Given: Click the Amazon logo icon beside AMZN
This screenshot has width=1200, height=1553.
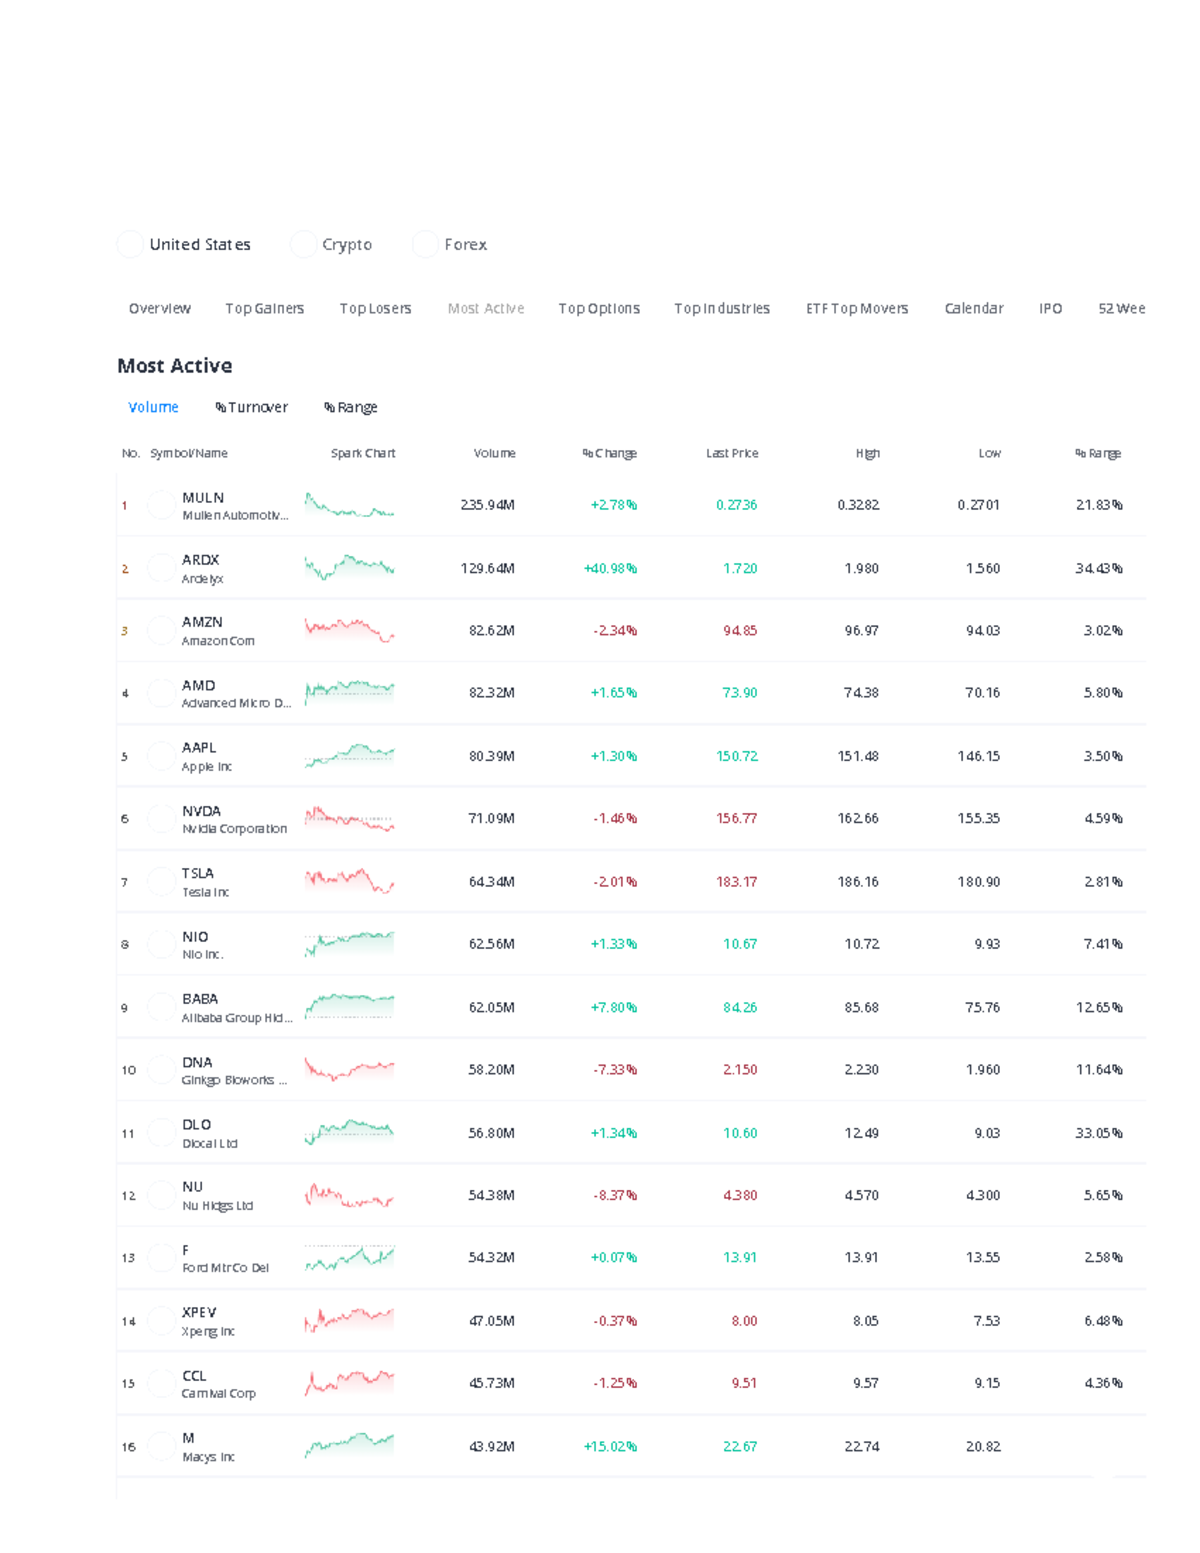Looking at the screenshot, I should (x=161, y=631).
